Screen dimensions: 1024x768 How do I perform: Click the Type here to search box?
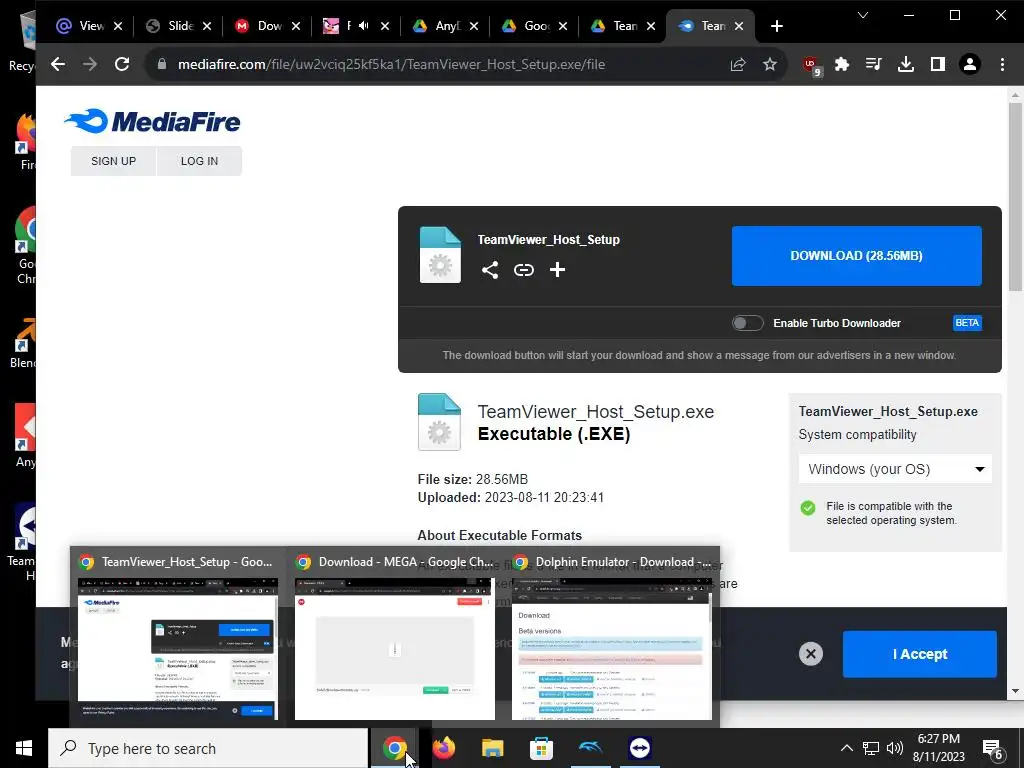(208, 748)
